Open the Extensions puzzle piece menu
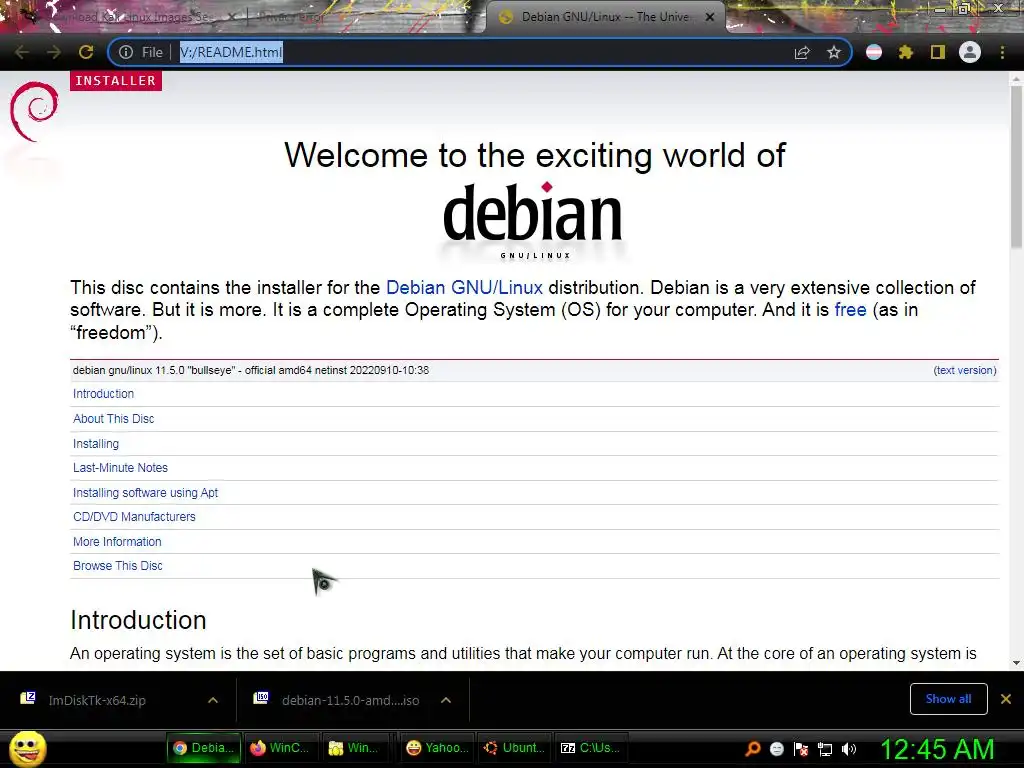The image size is (1024, 768). (906, 52)
